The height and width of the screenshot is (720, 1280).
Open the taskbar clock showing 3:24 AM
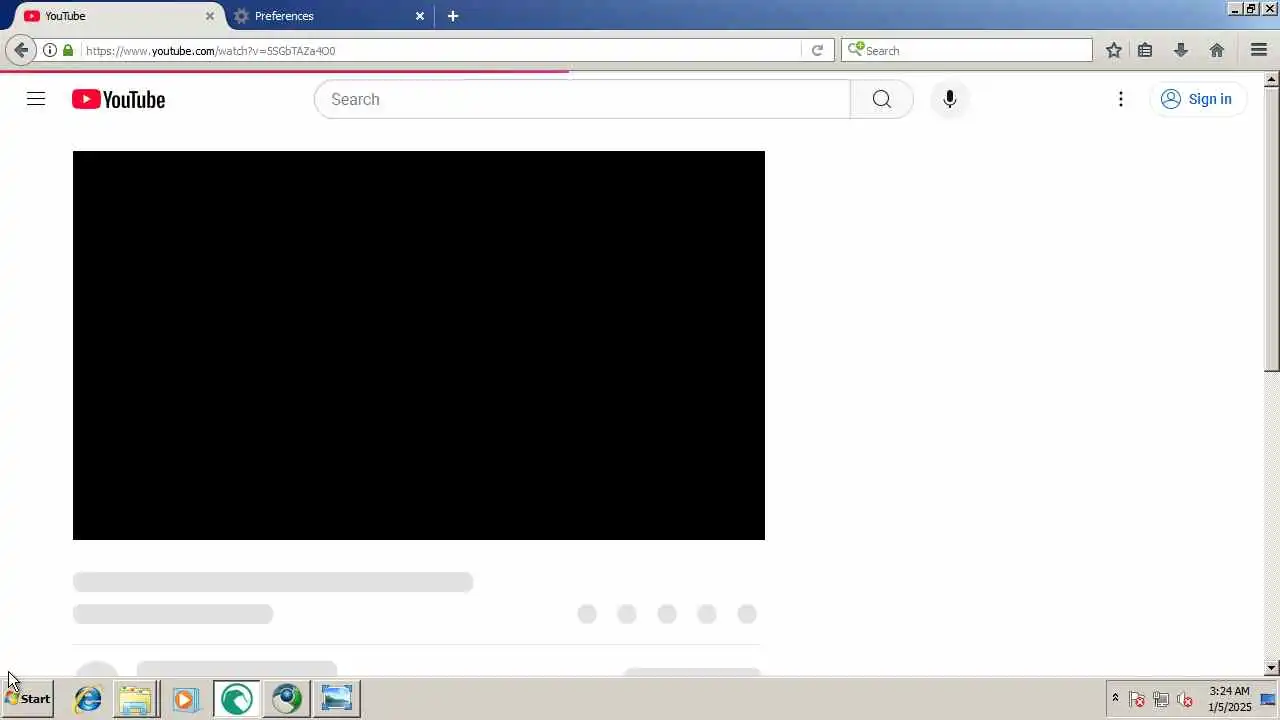pyautogui.click(x=1229, y=699)
